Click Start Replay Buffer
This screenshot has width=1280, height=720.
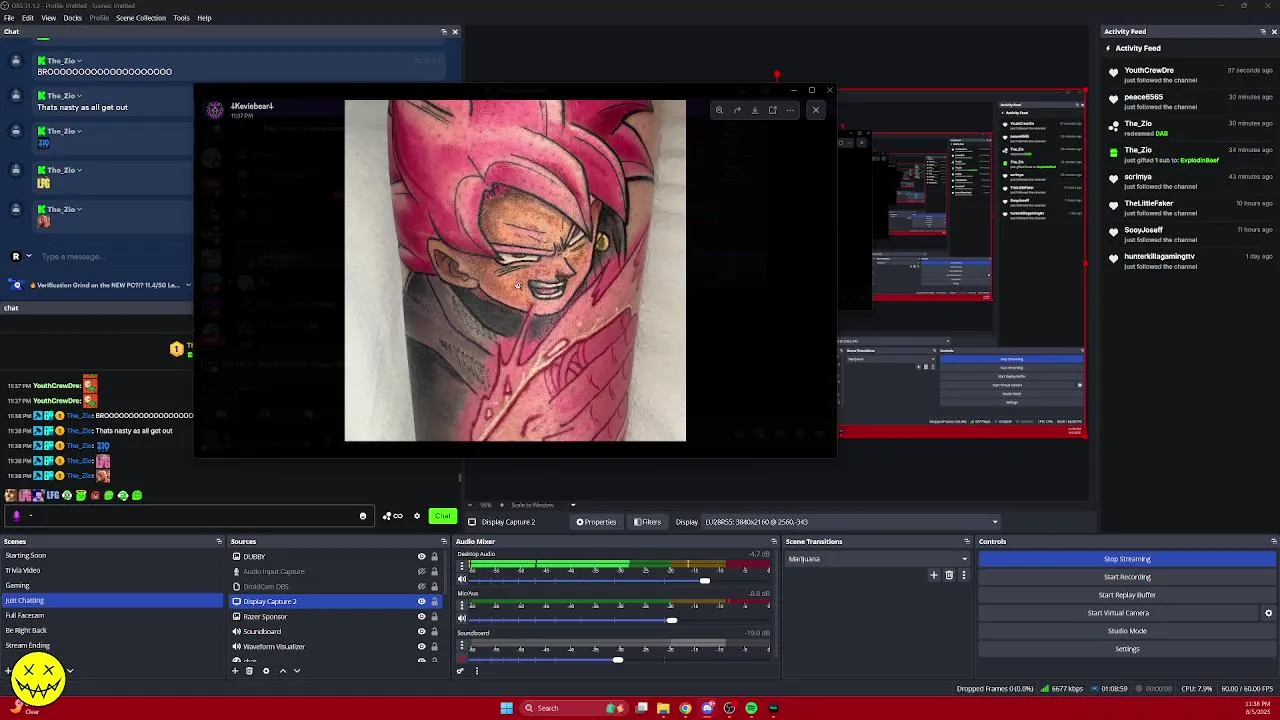point(1127,595)
